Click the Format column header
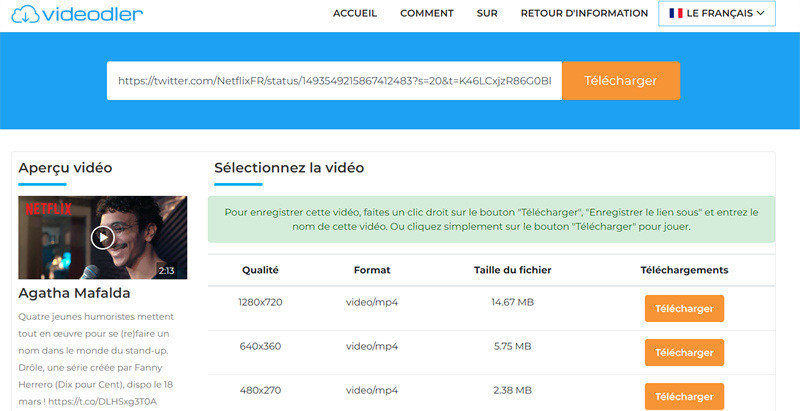This screenshot has width=800, height=411. (372, 270)
